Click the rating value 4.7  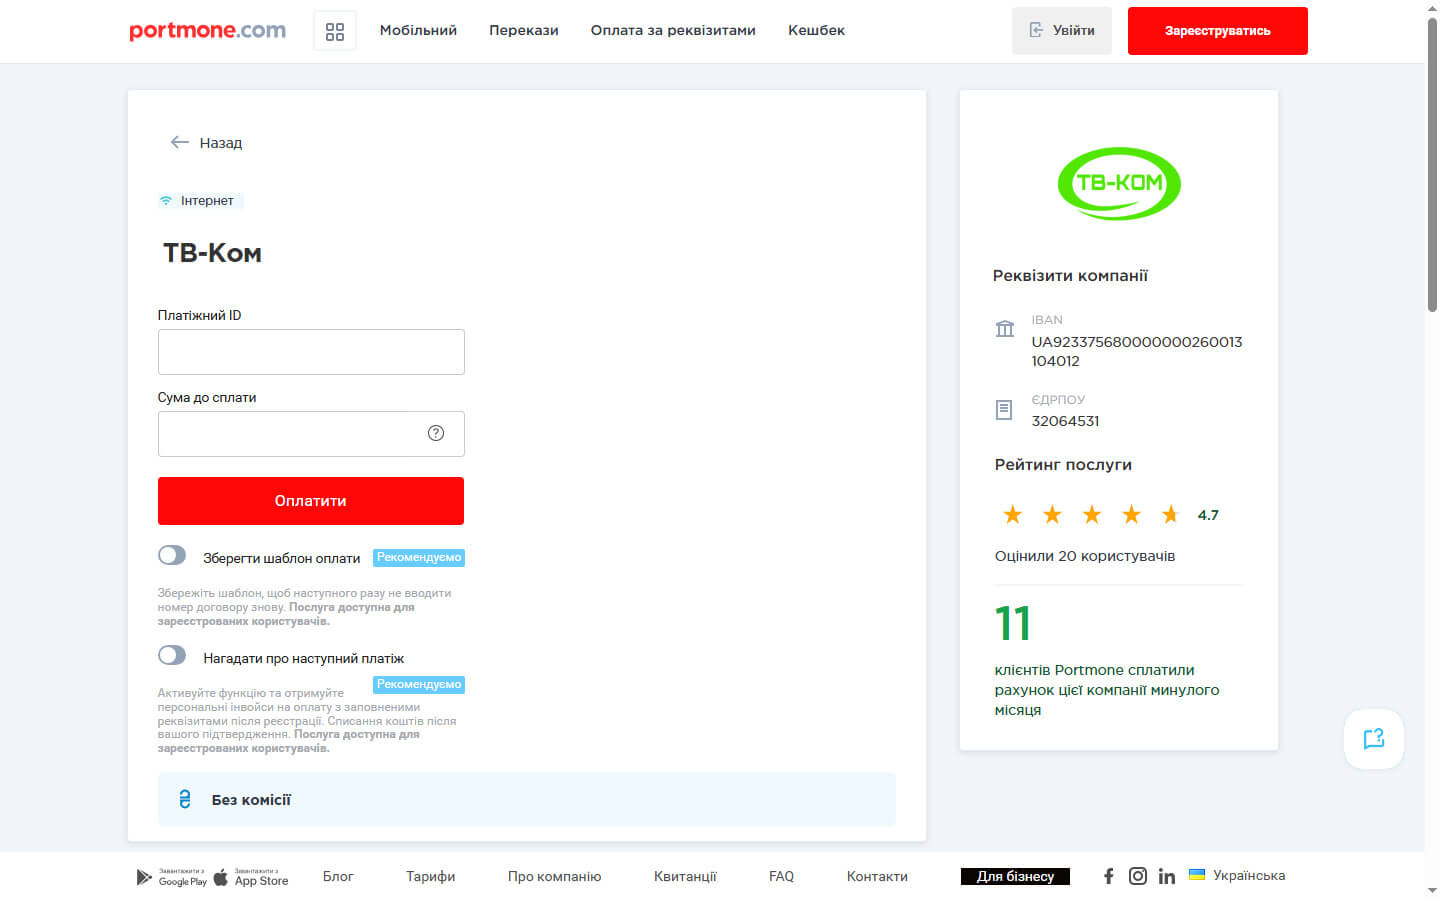(1208, 515)
